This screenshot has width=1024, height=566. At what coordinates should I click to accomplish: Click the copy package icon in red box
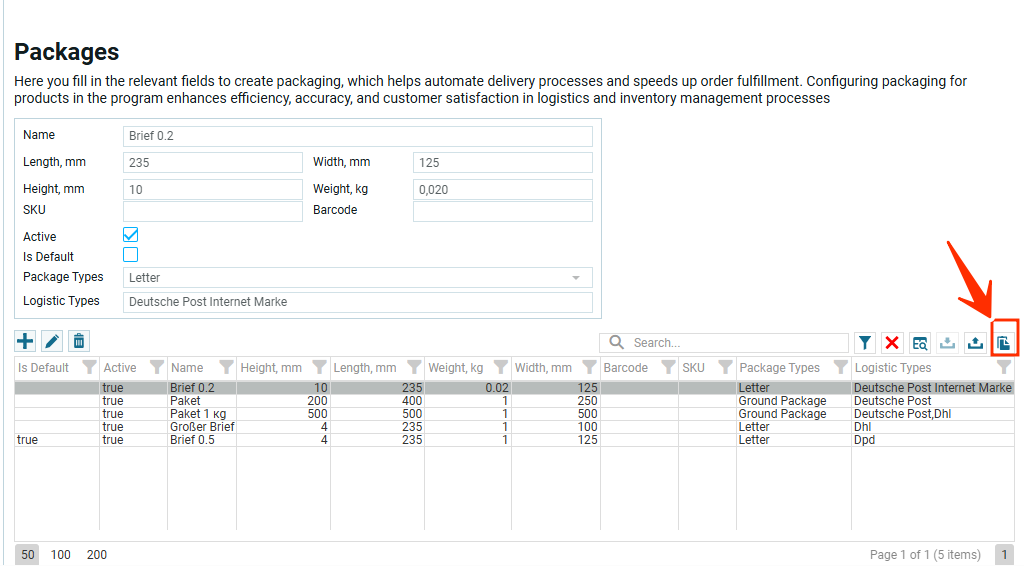(1004, 343)
